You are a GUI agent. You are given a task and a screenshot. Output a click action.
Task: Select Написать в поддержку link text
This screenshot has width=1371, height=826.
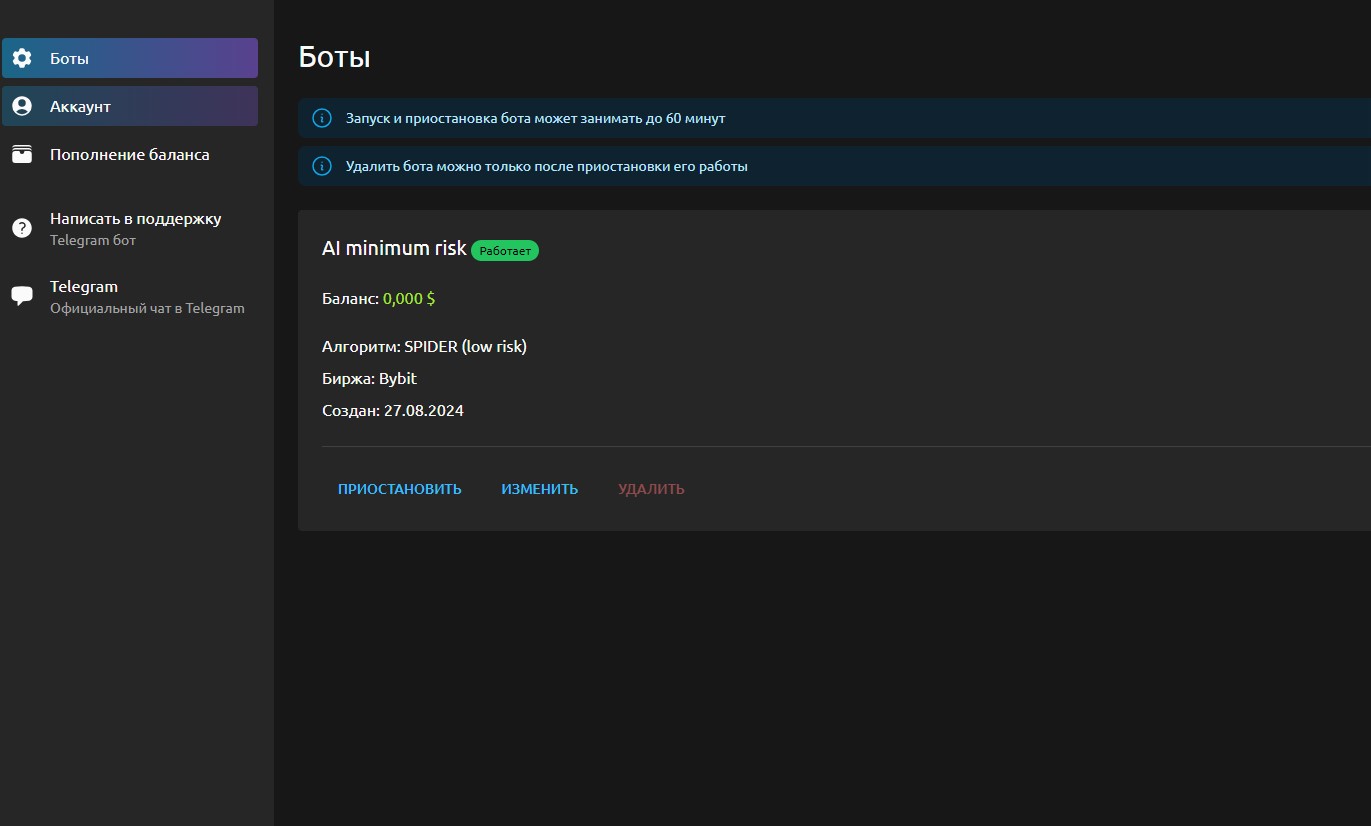136,219
